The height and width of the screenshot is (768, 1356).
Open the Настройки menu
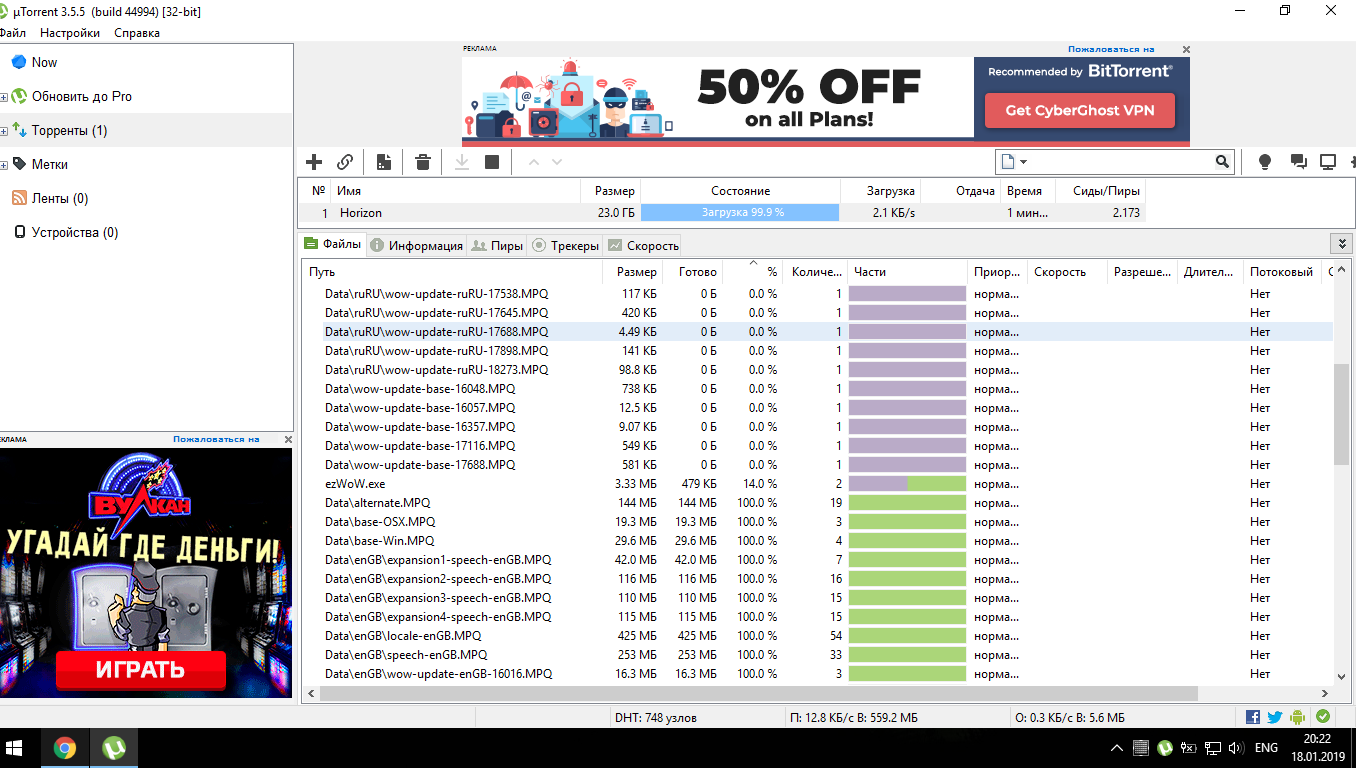click(x=70, y=33)
